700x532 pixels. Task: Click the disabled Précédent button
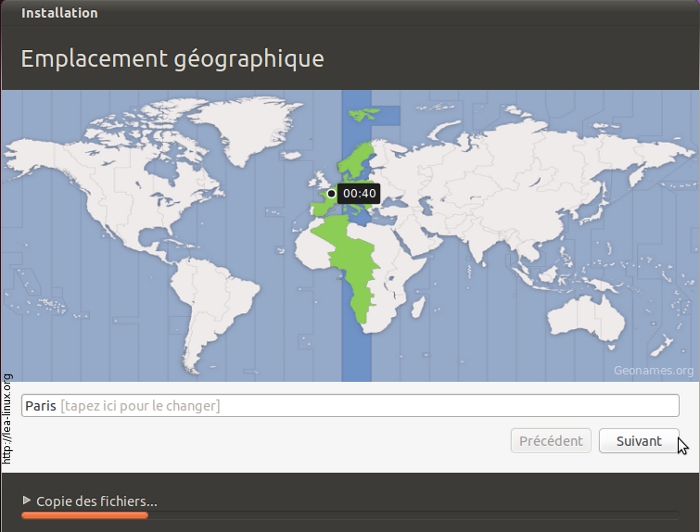tap(550, 441)
